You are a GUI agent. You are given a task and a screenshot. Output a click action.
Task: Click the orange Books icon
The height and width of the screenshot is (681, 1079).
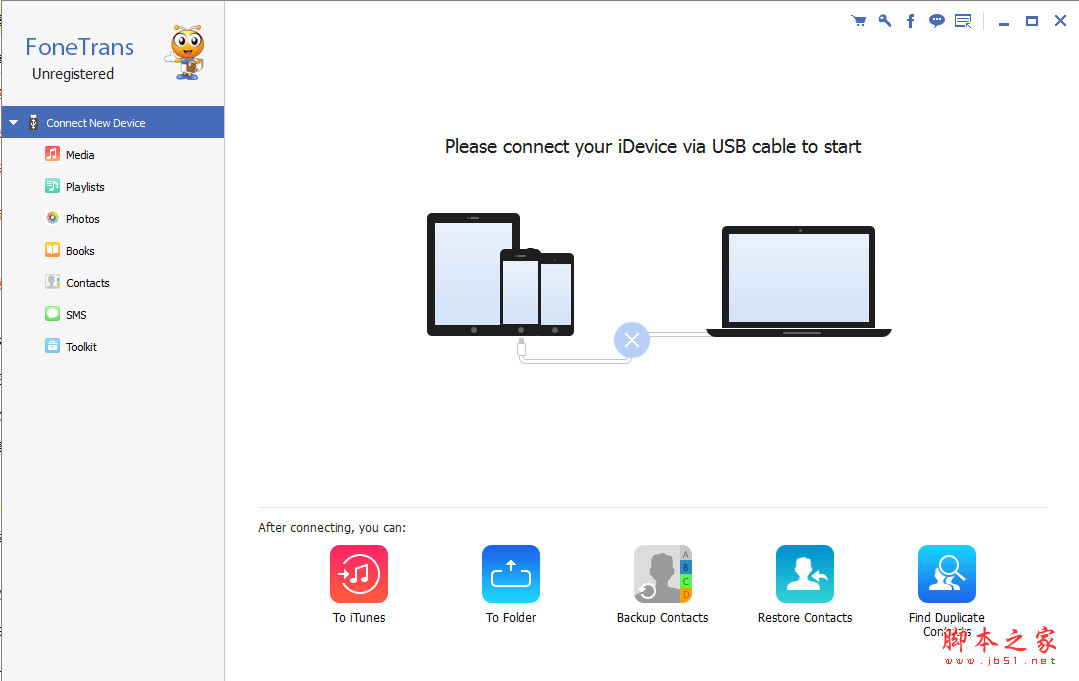[x=52, y=250]
